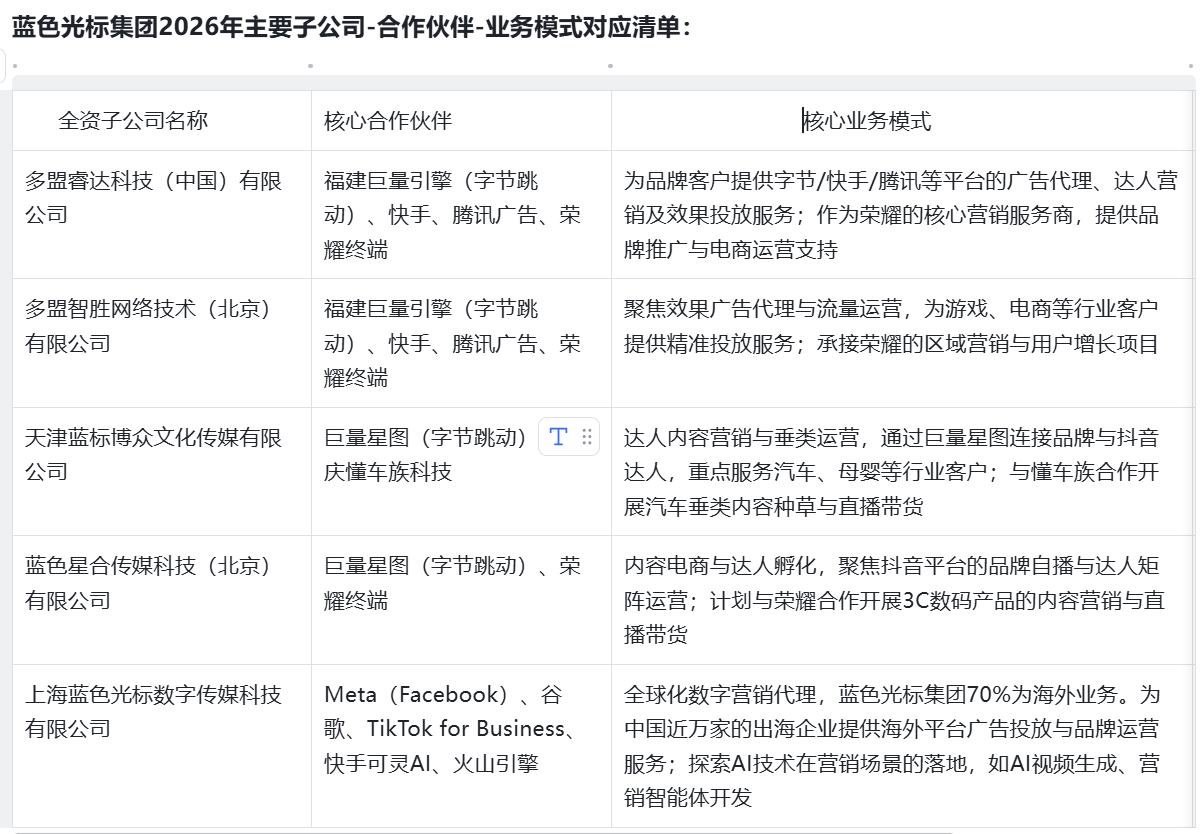Screen dimensions: 1200x834
Task: Click the six-dot drag handle icon
Action: point(587,436)
